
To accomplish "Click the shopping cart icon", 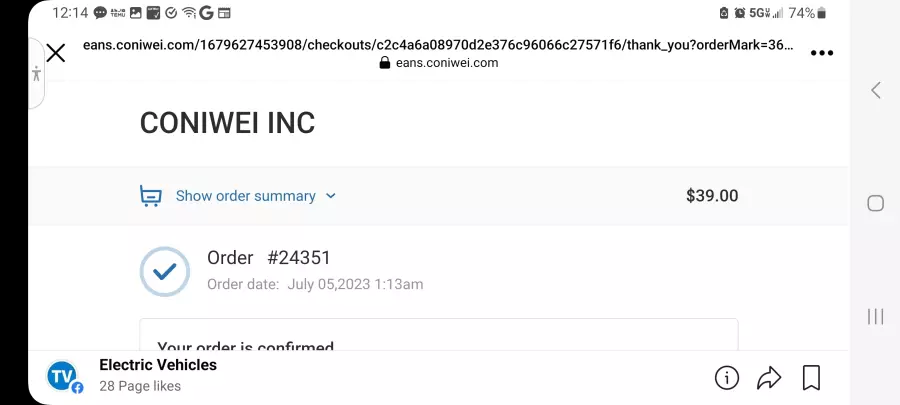I will point(150,196).
